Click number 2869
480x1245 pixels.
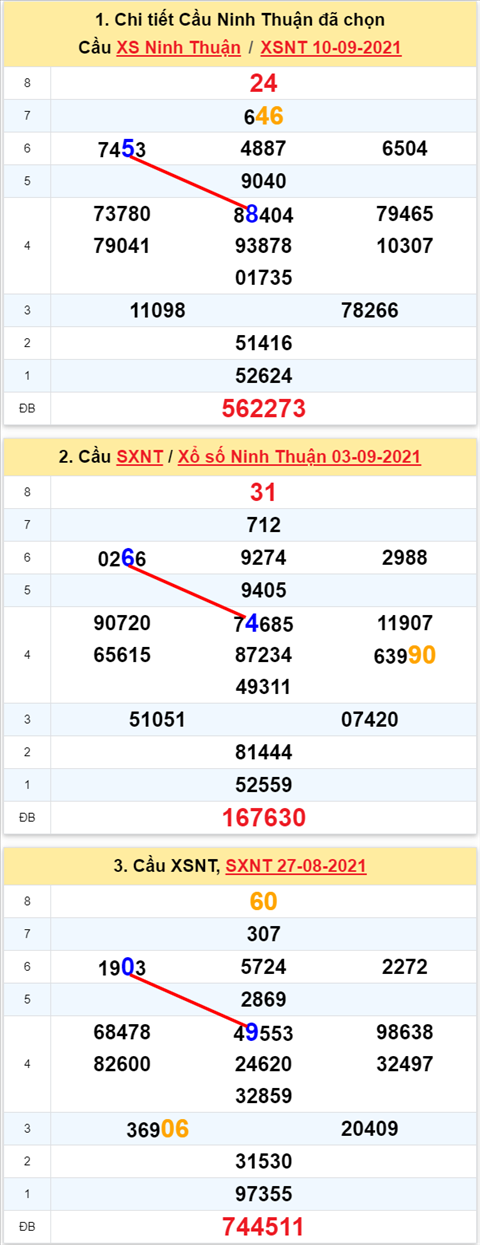[264, 999]
